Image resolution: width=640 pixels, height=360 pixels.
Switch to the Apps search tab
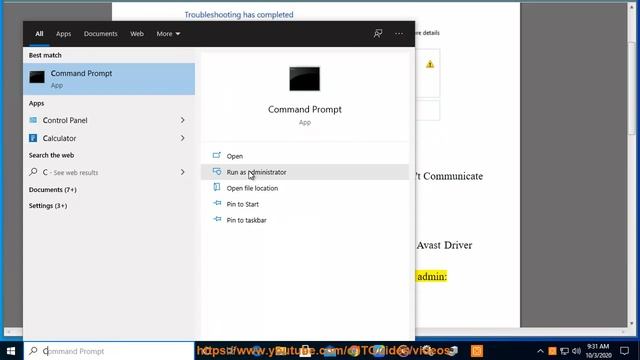click(63, 33)
